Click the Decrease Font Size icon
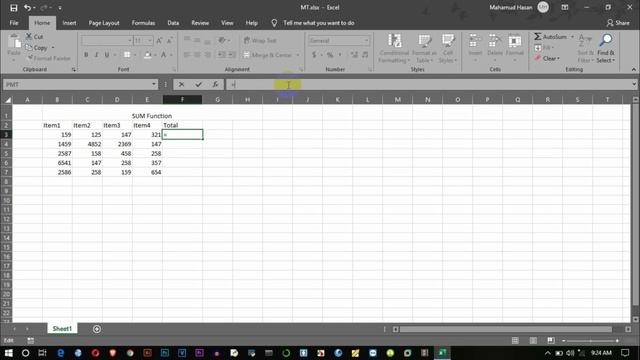 (170, 40)
